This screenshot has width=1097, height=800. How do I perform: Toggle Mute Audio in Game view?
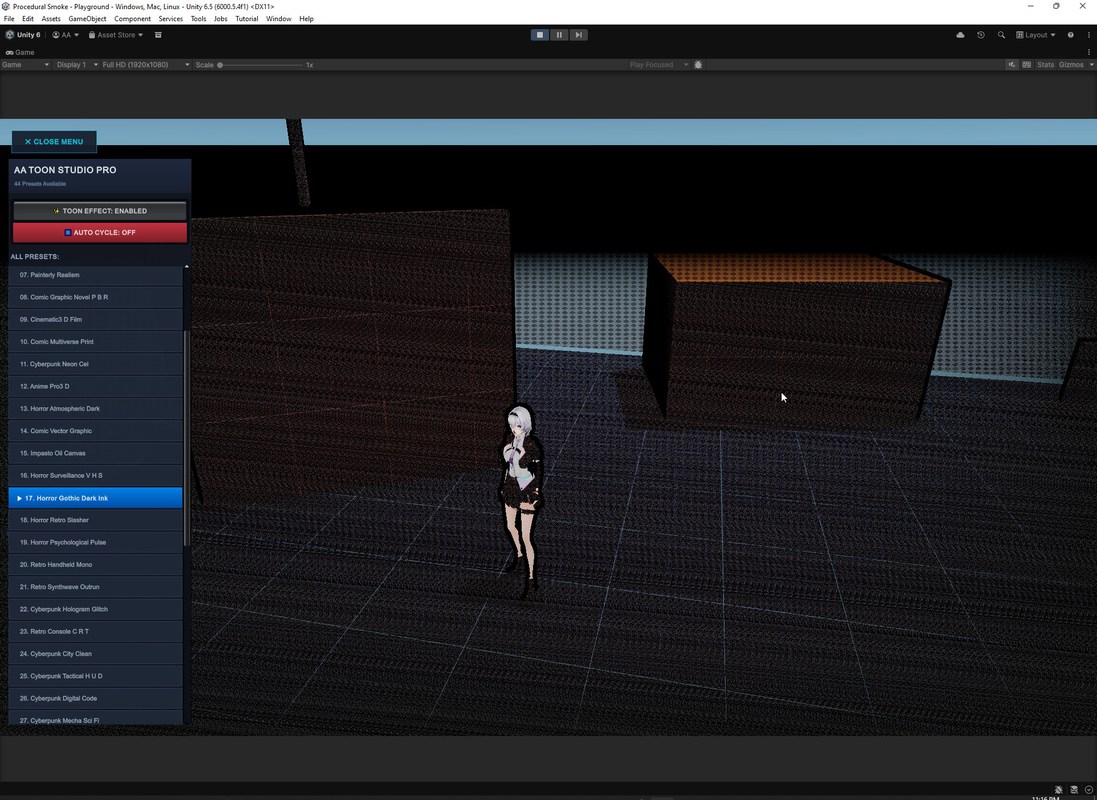click(1012, 65)
